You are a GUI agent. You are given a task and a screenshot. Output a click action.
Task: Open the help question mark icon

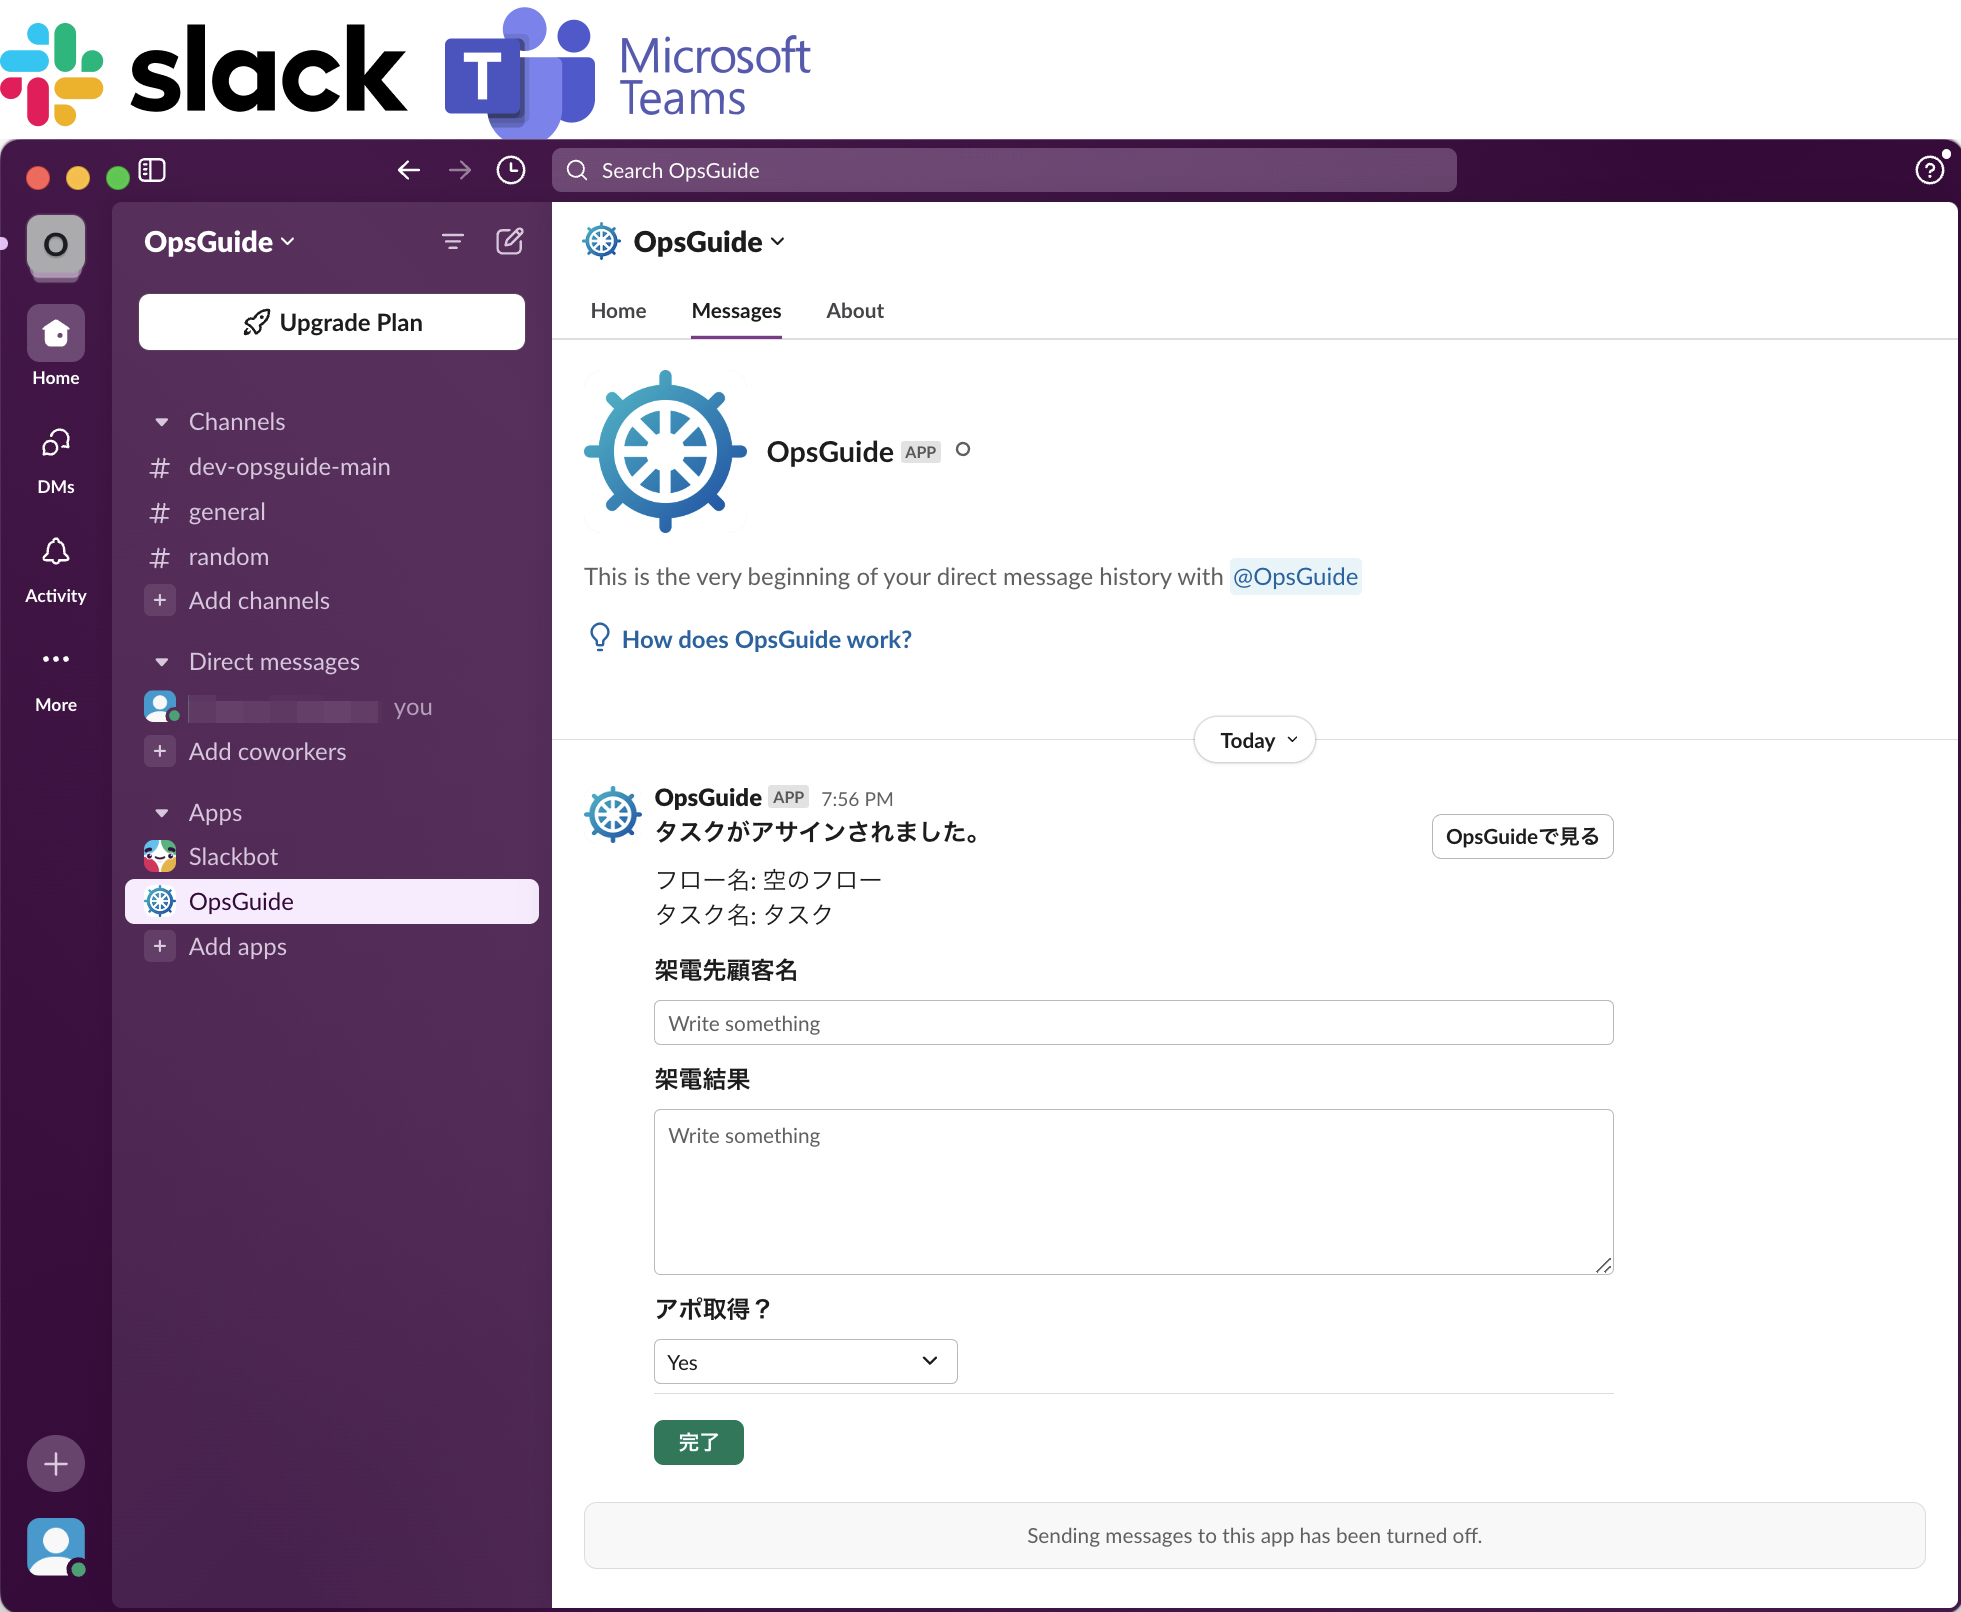click(1930, 170)
